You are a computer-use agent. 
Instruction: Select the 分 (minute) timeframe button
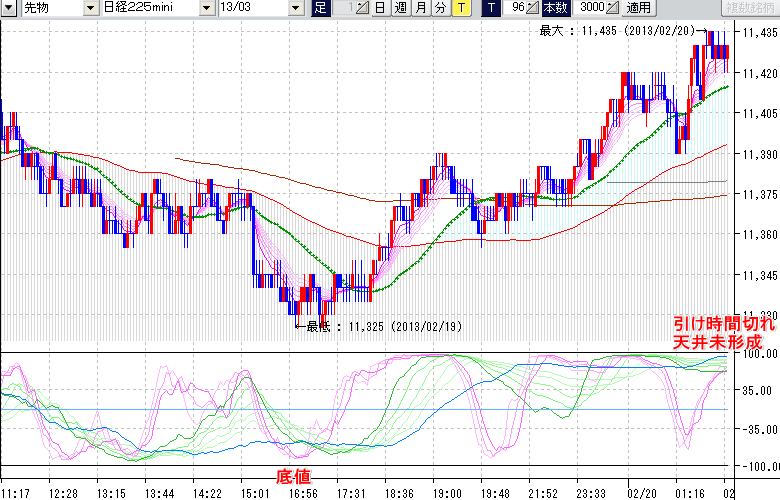tap(440, 8)
